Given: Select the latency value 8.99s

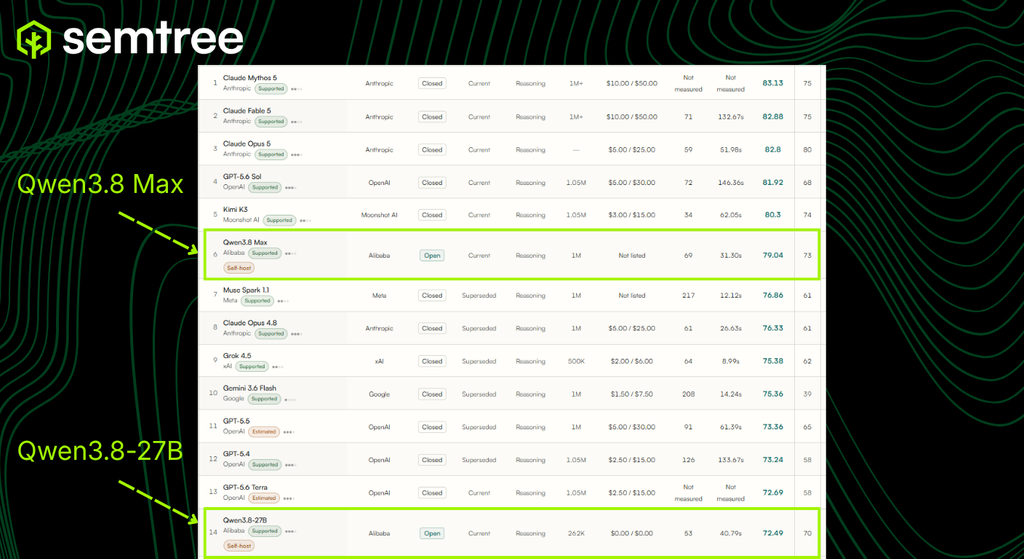Looking at the screenshot, I should click(730, 361).
